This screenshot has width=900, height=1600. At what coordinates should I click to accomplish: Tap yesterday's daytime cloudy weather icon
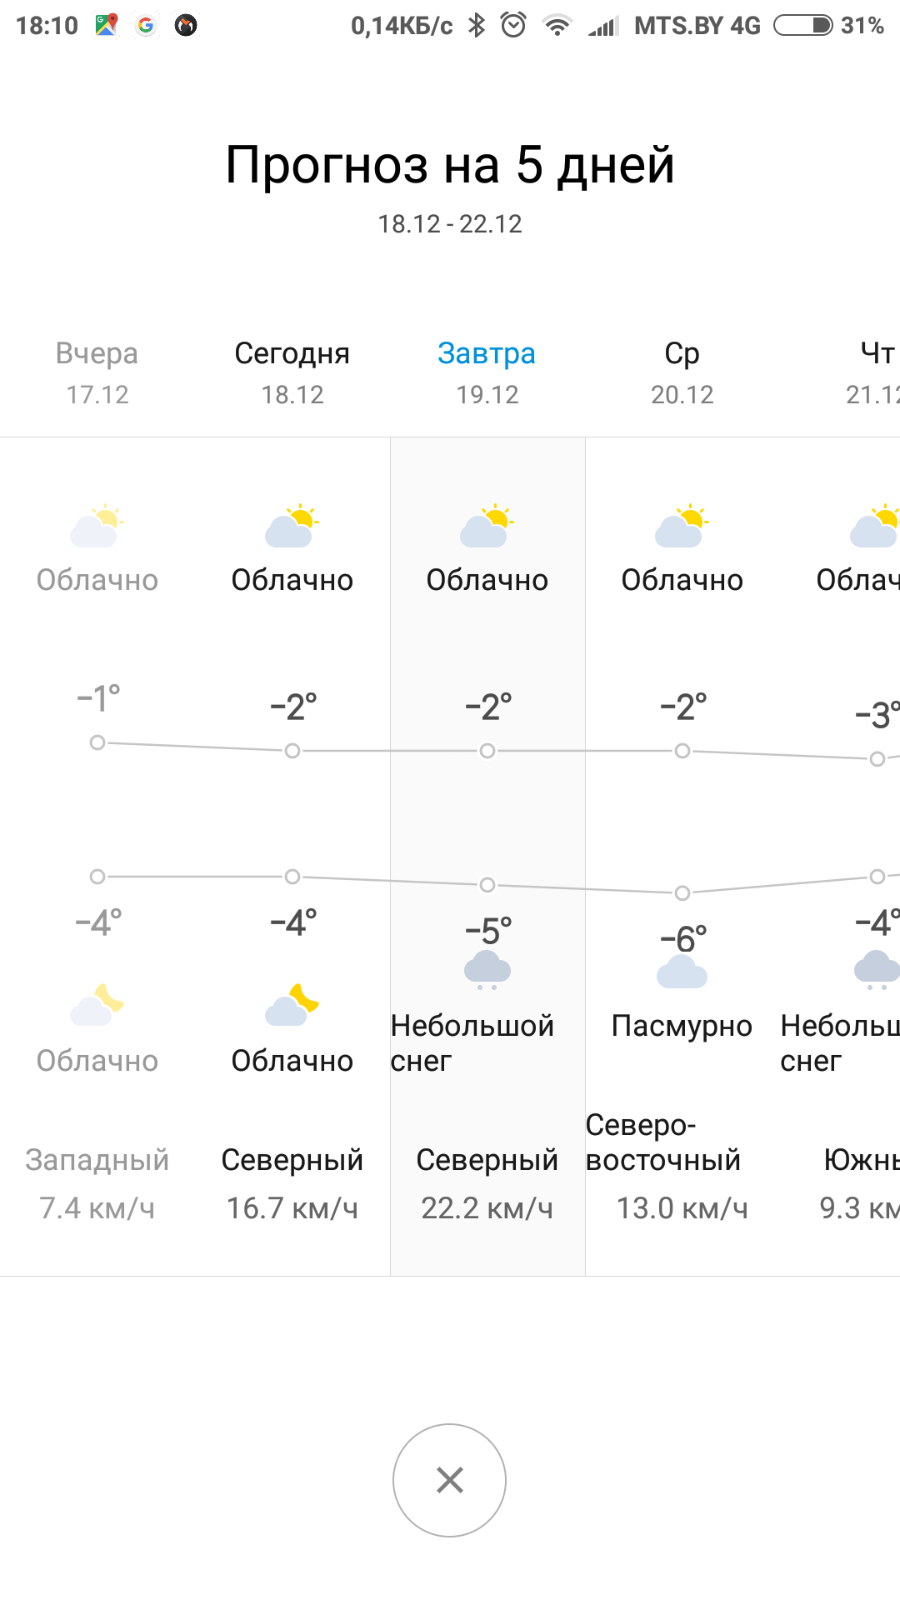pos(96,526)
